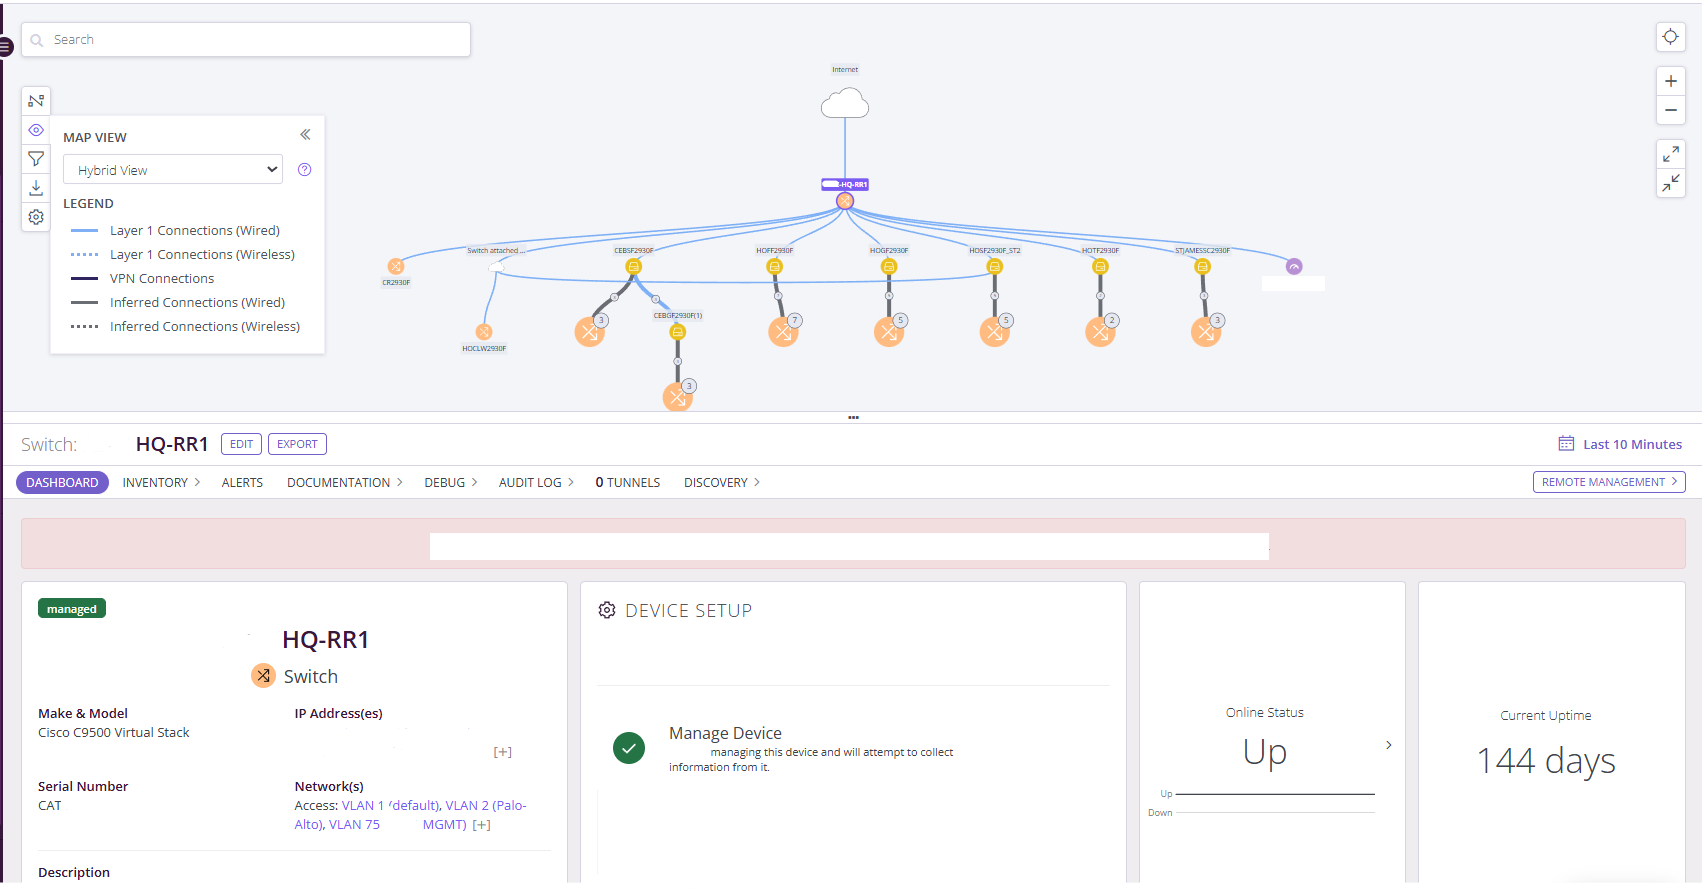Open map settings gear icon
Image resolution: width=1702 pixels, height=891 pixels.
click(36, 217)
